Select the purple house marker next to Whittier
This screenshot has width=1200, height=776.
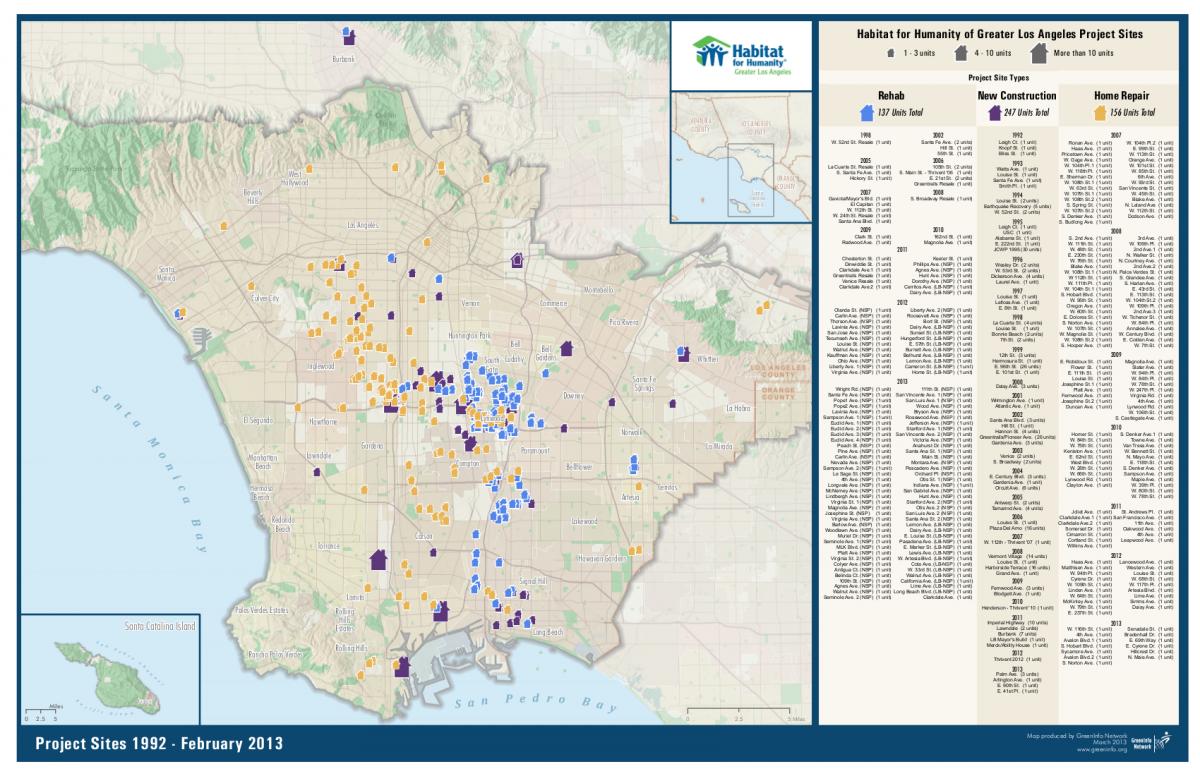tap(682, 352)
